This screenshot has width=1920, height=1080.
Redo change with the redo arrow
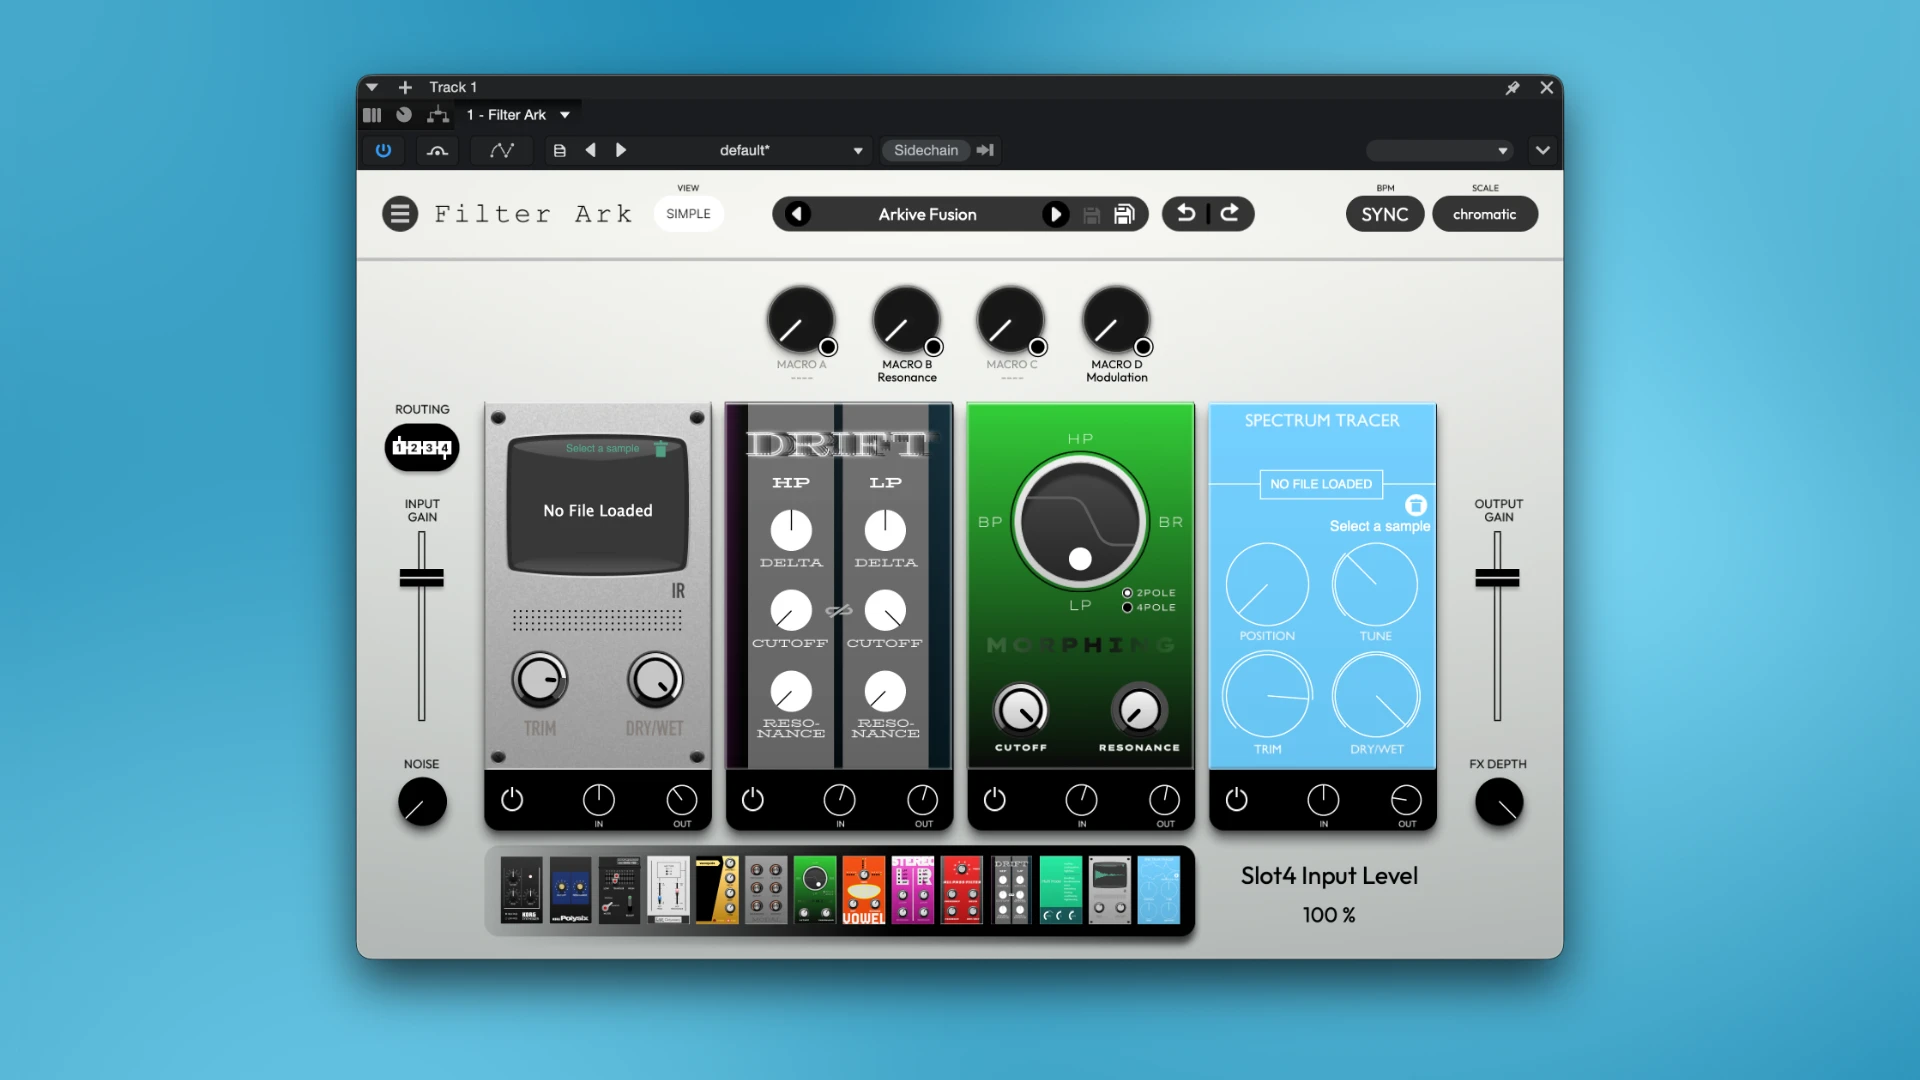(x=1230, y=213)
